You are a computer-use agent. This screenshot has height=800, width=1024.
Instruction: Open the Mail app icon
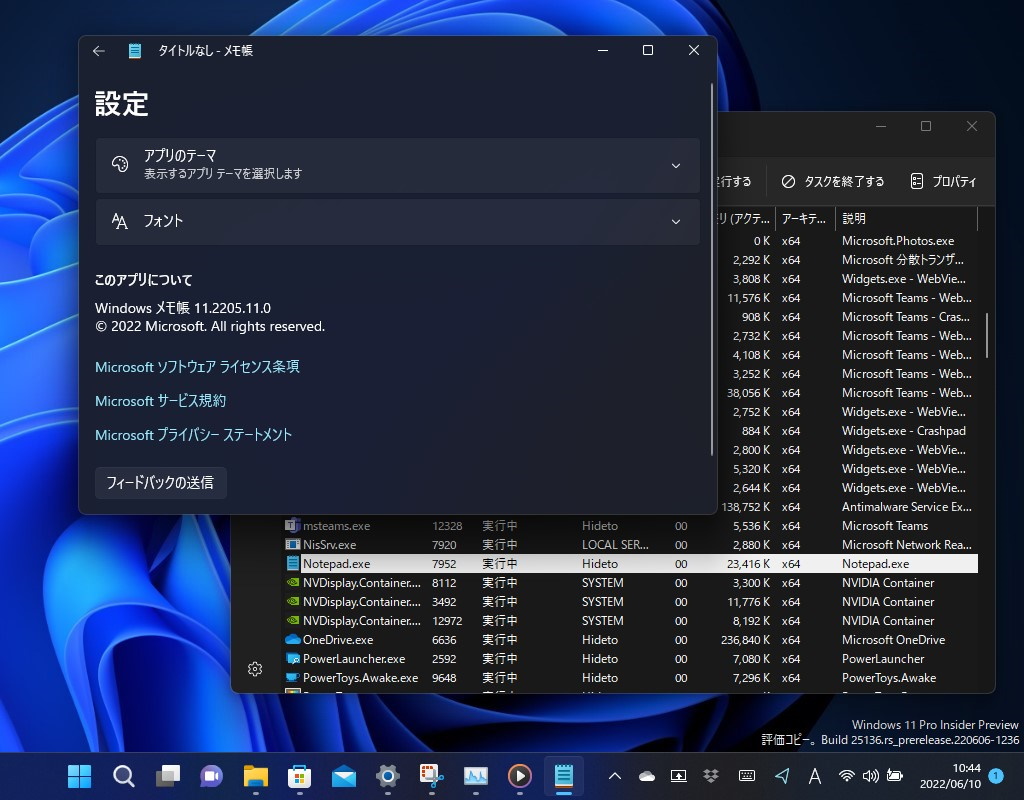click(342, 776)
